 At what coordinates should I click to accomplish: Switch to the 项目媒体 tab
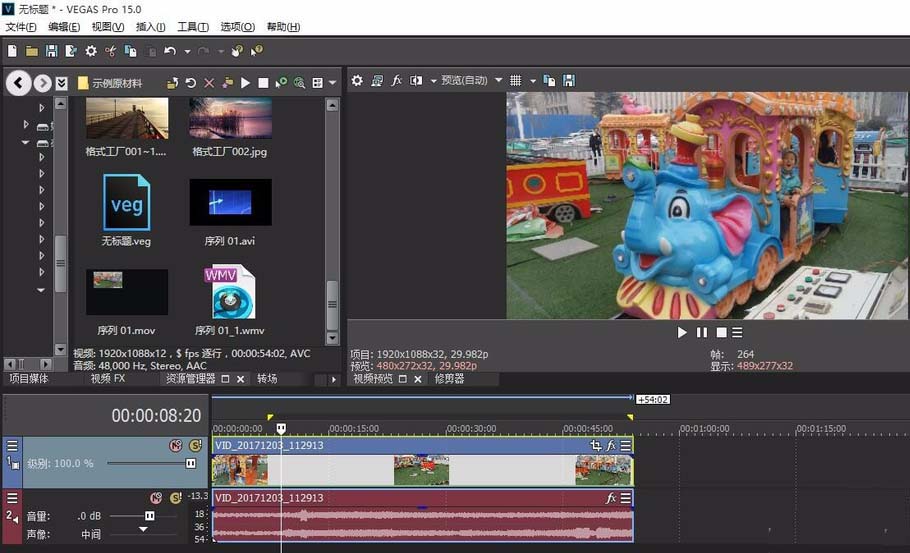click(x=29, y=378)
